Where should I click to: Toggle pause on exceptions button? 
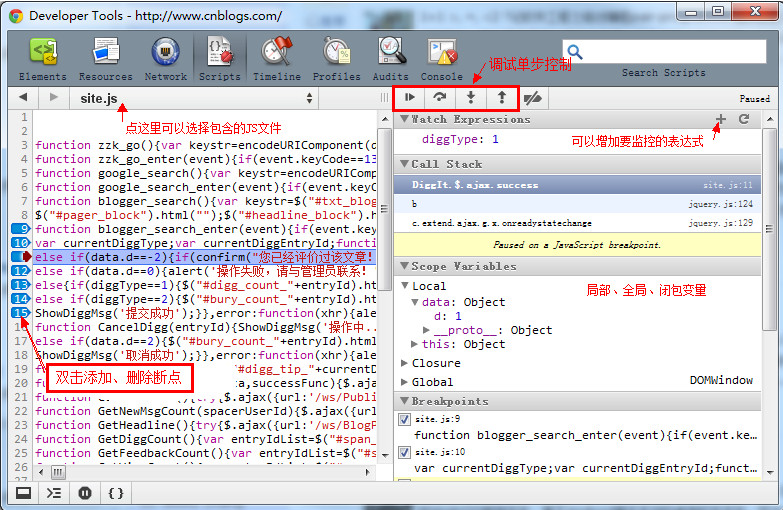(85, 493)
